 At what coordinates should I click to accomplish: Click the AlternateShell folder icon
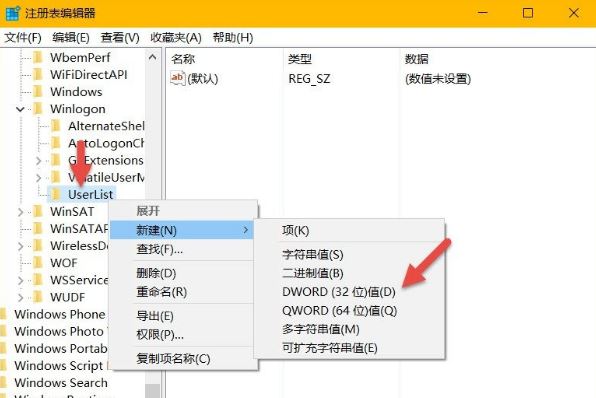pos(56,126)
